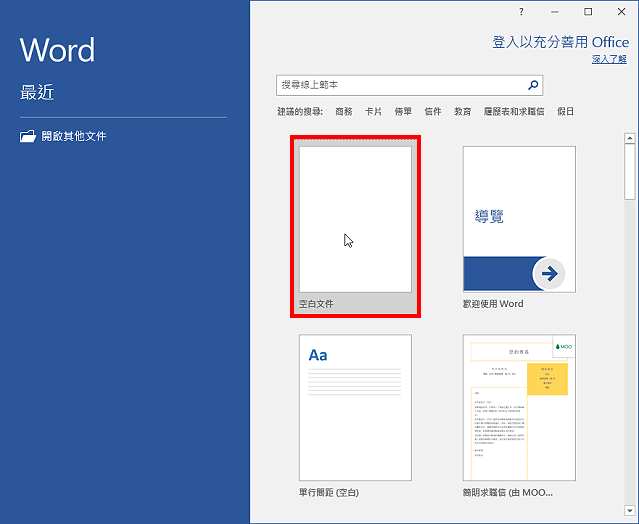Viewport: 639px width, 524px height.
Task: Click 登入以充分善用 Office sign-in link
Action: tap(560, 42)
